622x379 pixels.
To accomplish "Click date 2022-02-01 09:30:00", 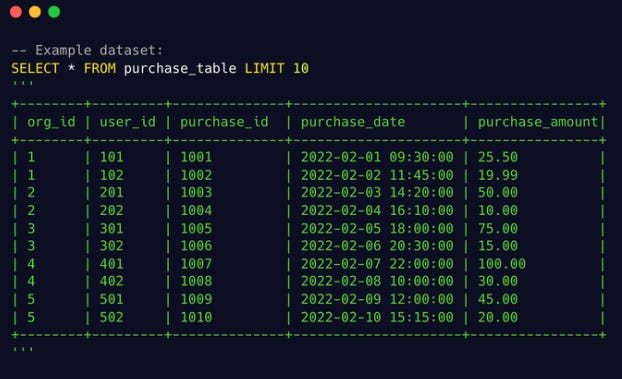I will click(x=377, y=157).
